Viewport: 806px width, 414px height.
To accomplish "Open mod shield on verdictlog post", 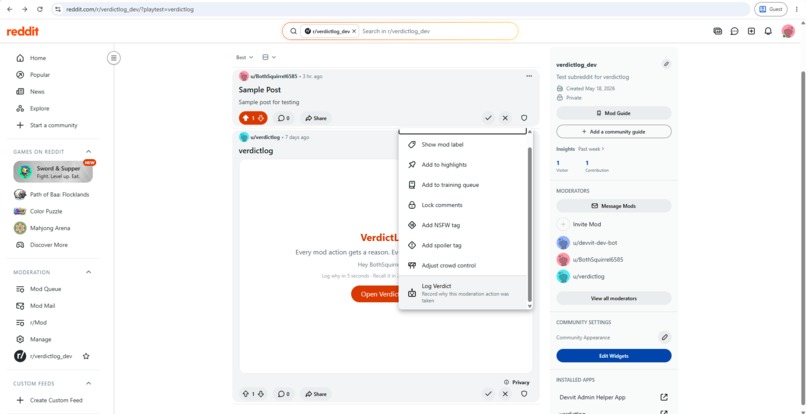I will click(x=524, y=394).
